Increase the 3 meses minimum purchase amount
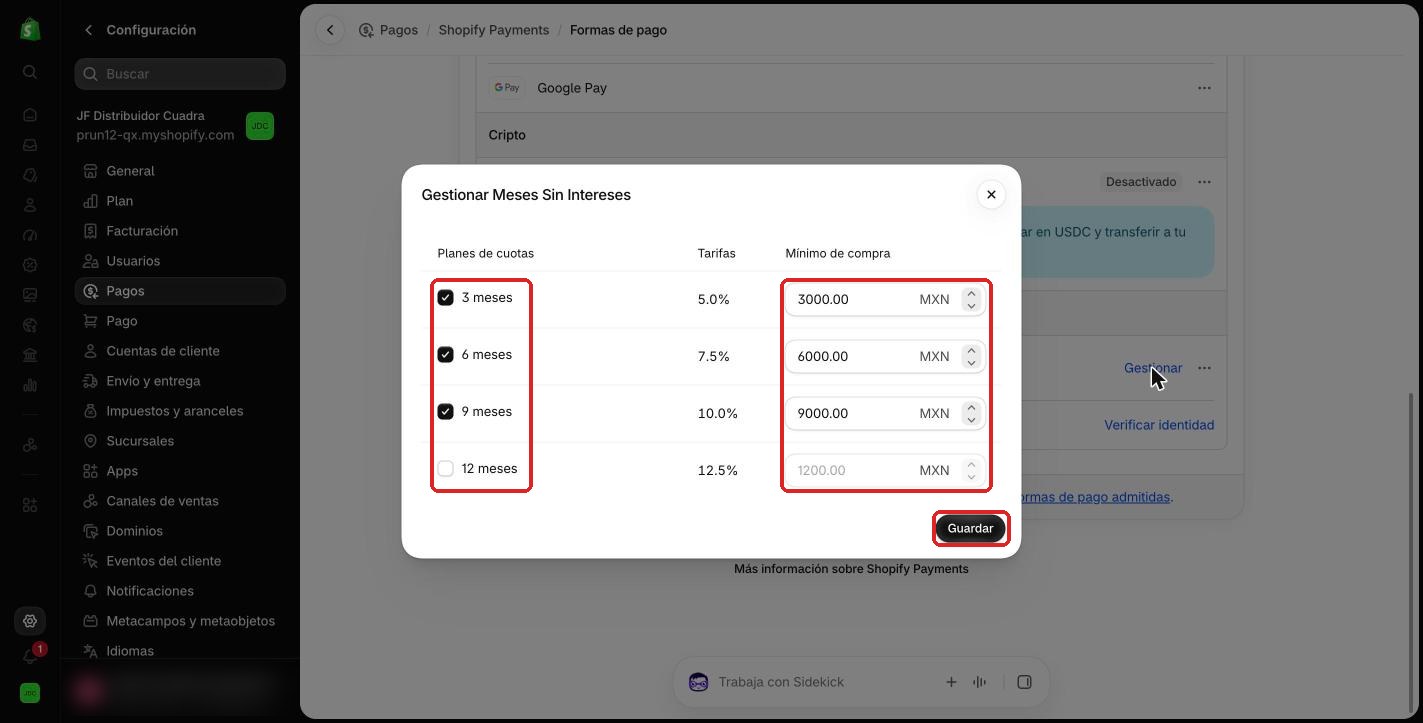 (x=971, y=294)
